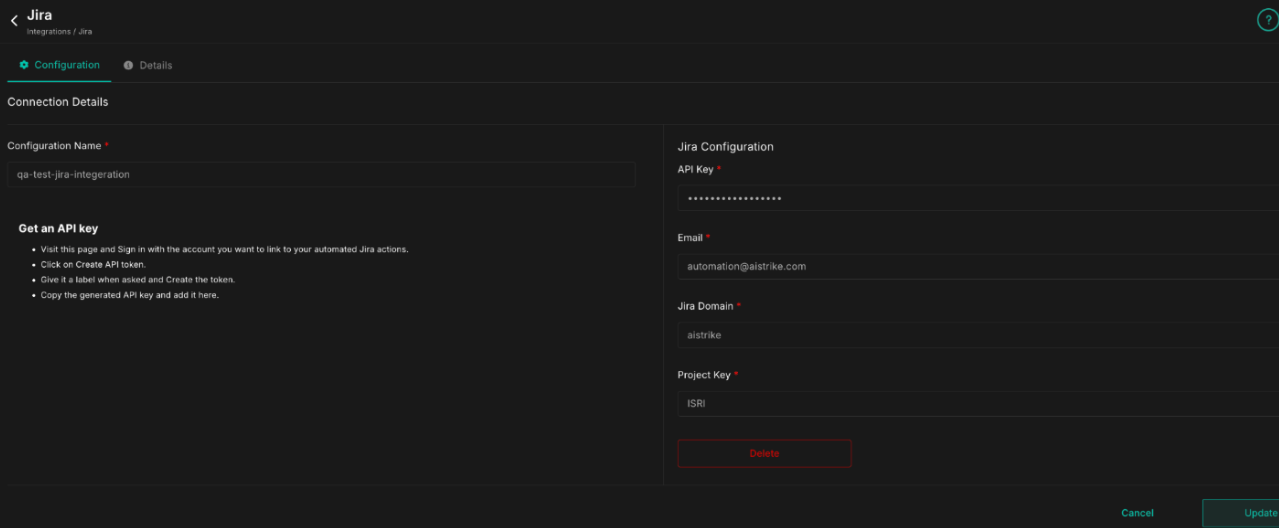Click the info icon on the Details tab
Screen dimensions: 1279x528
pyautogui.click(x=128, y=65)
